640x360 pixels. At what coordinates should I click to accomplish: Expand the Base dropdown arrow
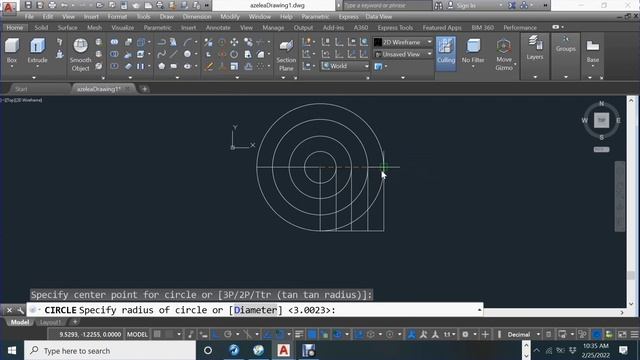click(x=593, y=66)
